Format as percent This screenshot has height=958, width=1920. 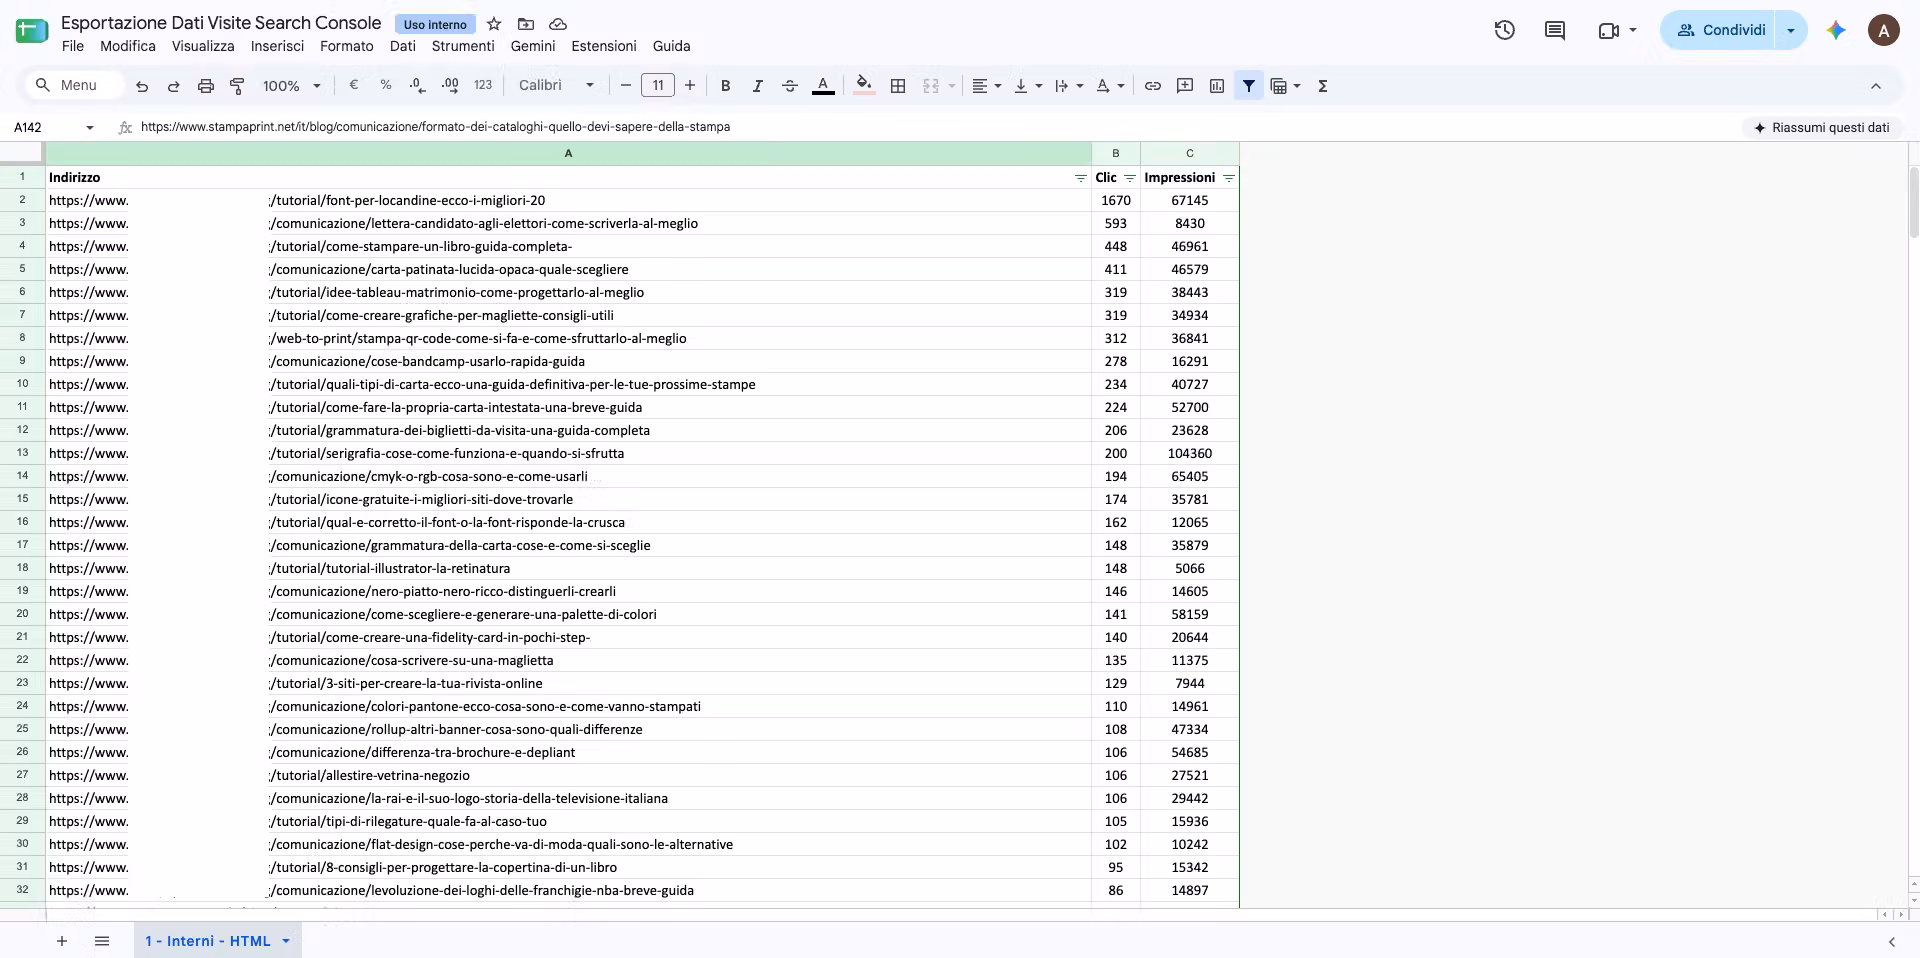click(x=385, y=86)
